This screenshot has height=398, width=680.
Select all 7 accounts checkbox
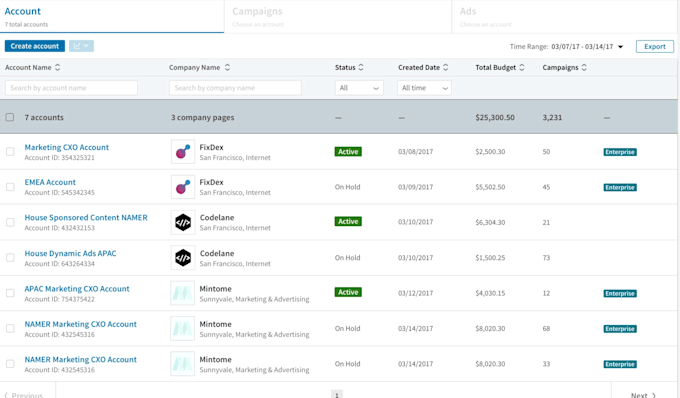(x=10, y=117)
